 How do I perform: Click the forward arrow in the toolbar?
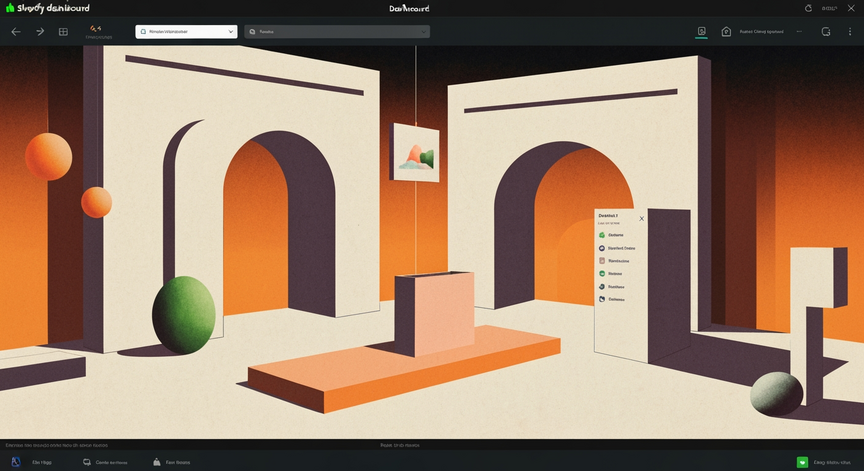[40, 32]
